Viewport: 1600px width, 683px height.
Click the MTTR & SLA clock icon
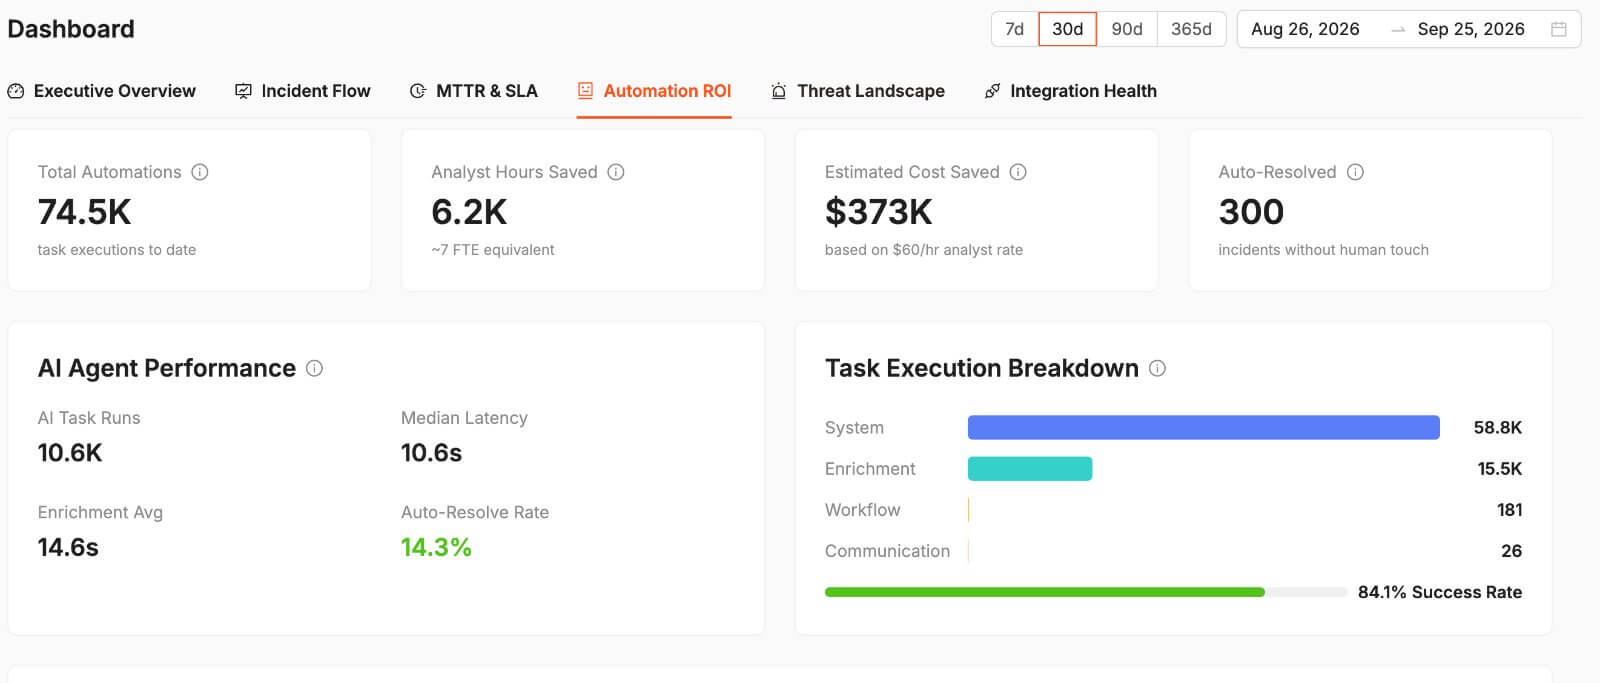point(418,91)
